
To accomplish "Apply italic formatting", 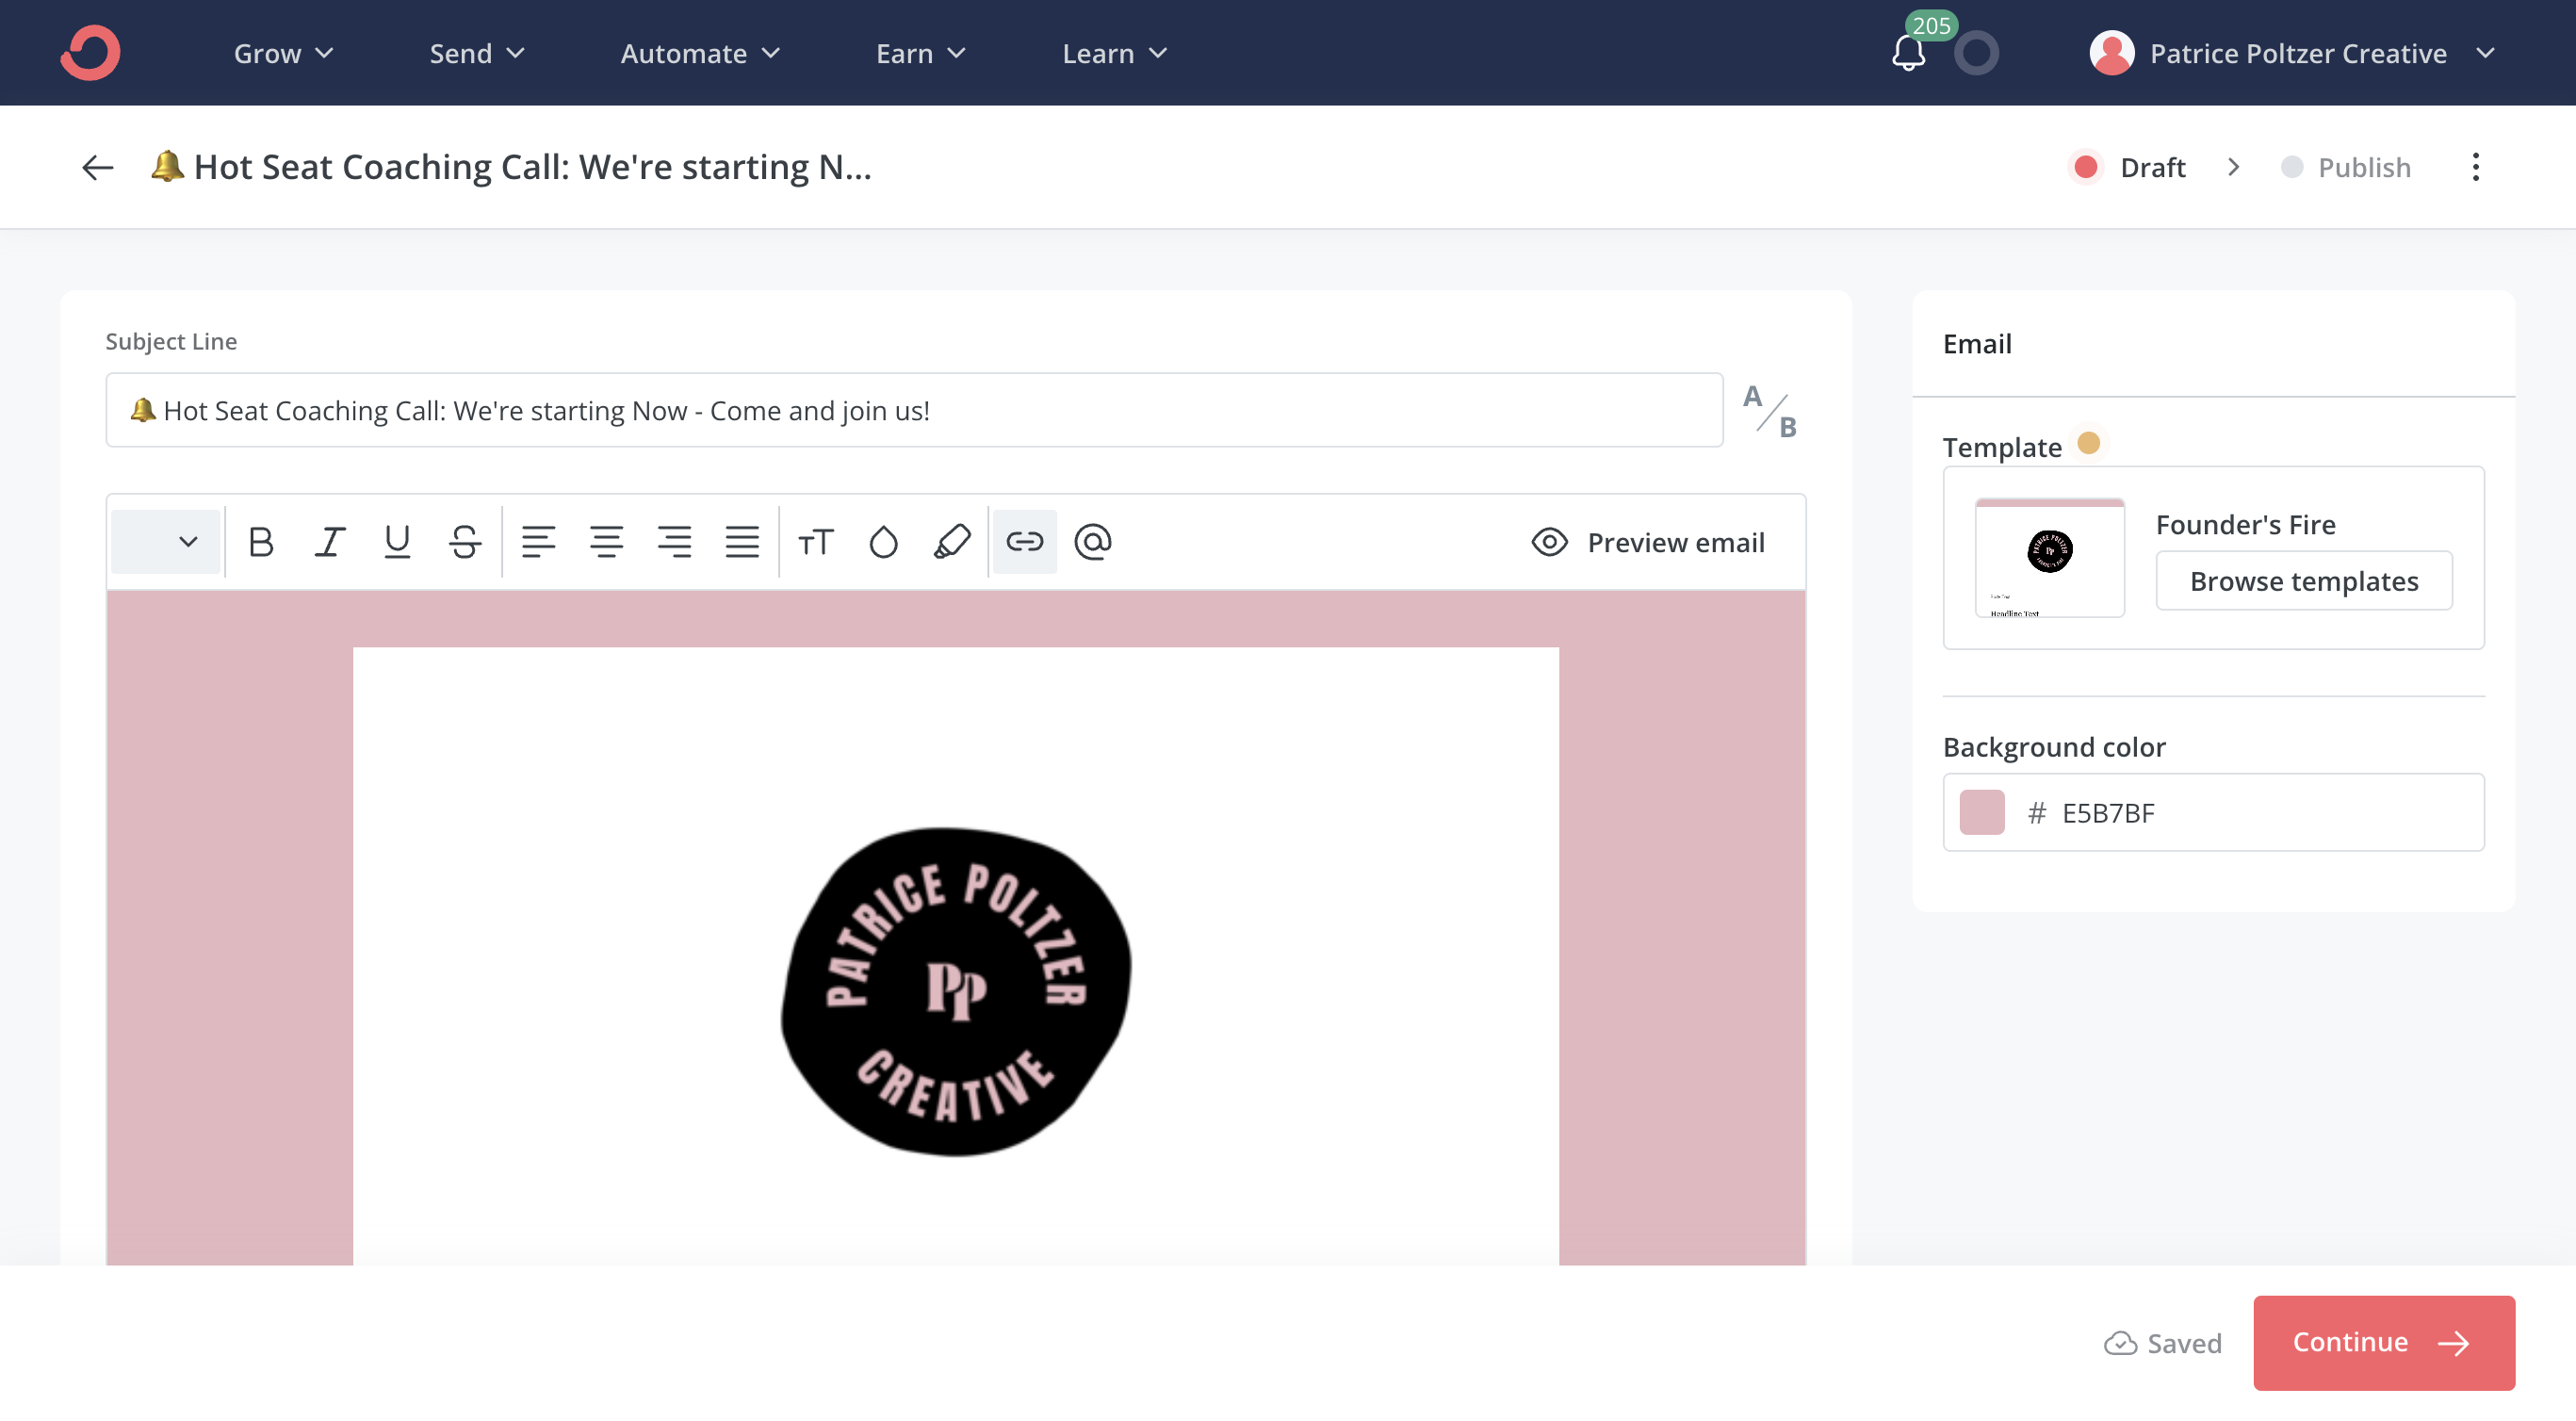I will tap(329, 542).
